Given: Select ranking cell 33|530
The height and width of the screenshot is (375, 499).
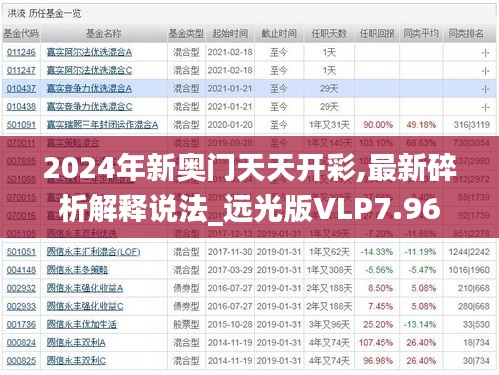Looking at the screenshot, I should click(476, 324).
